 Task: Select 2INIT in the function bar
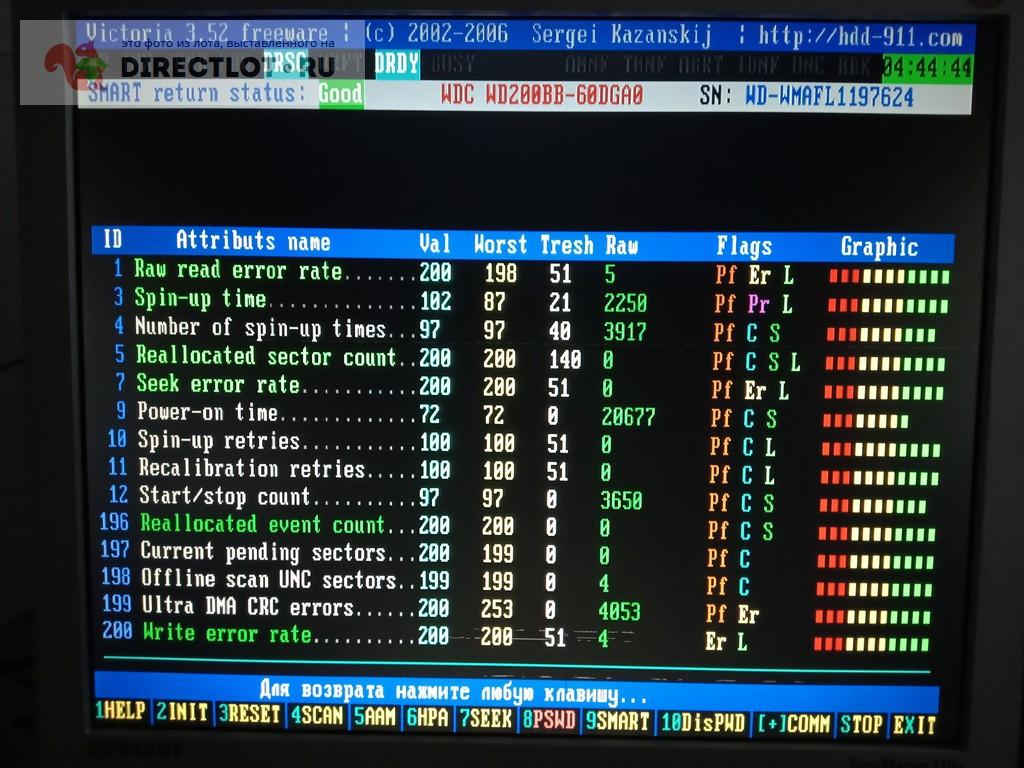tap(182, 712)
